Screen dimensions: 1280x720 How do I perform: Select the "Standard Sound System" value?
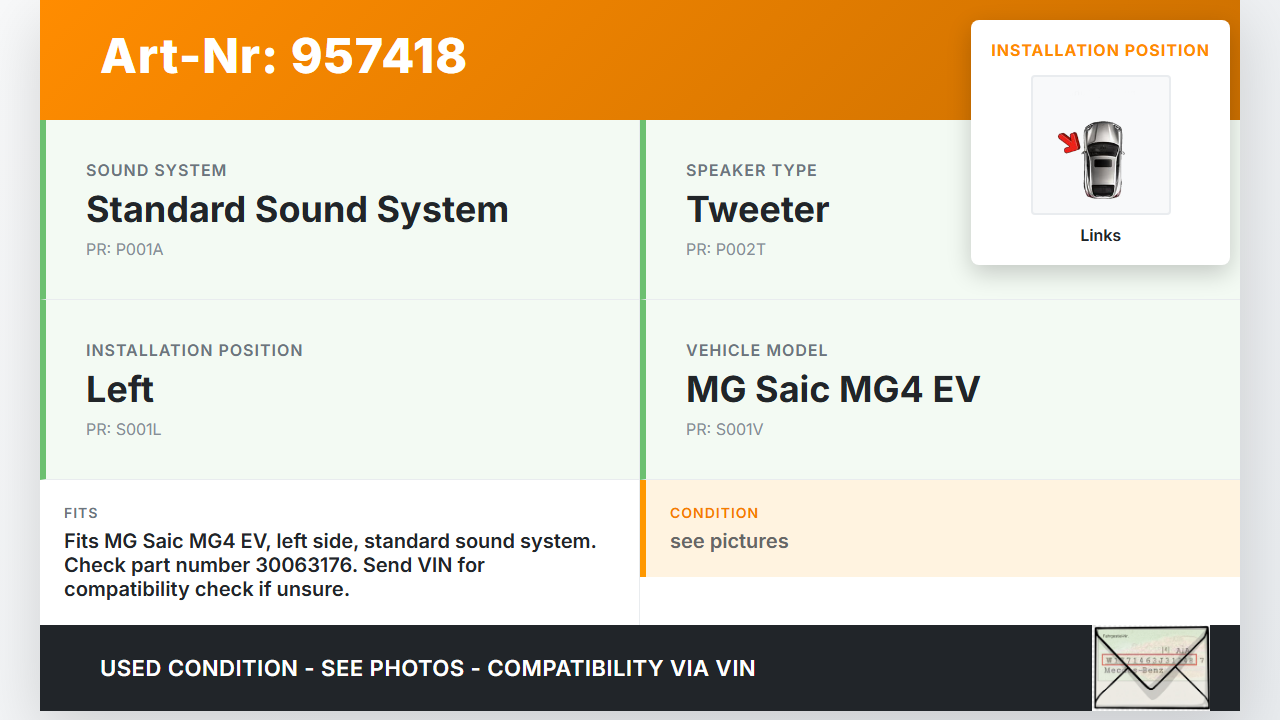(x=297, y=210)
